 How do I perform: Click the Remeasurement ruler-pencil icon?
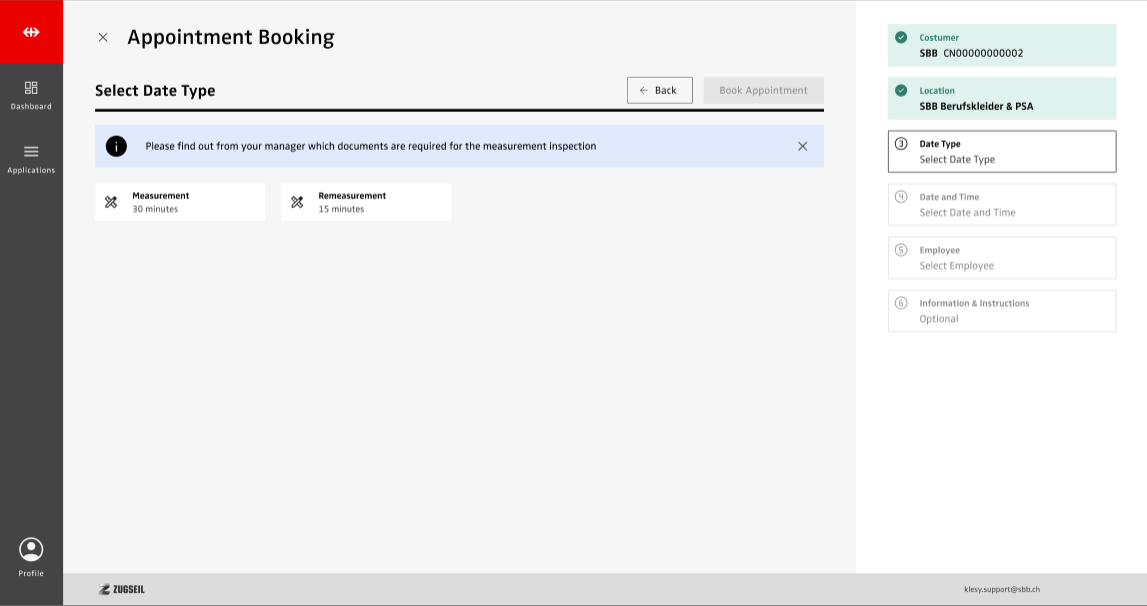tap(297, 202)
